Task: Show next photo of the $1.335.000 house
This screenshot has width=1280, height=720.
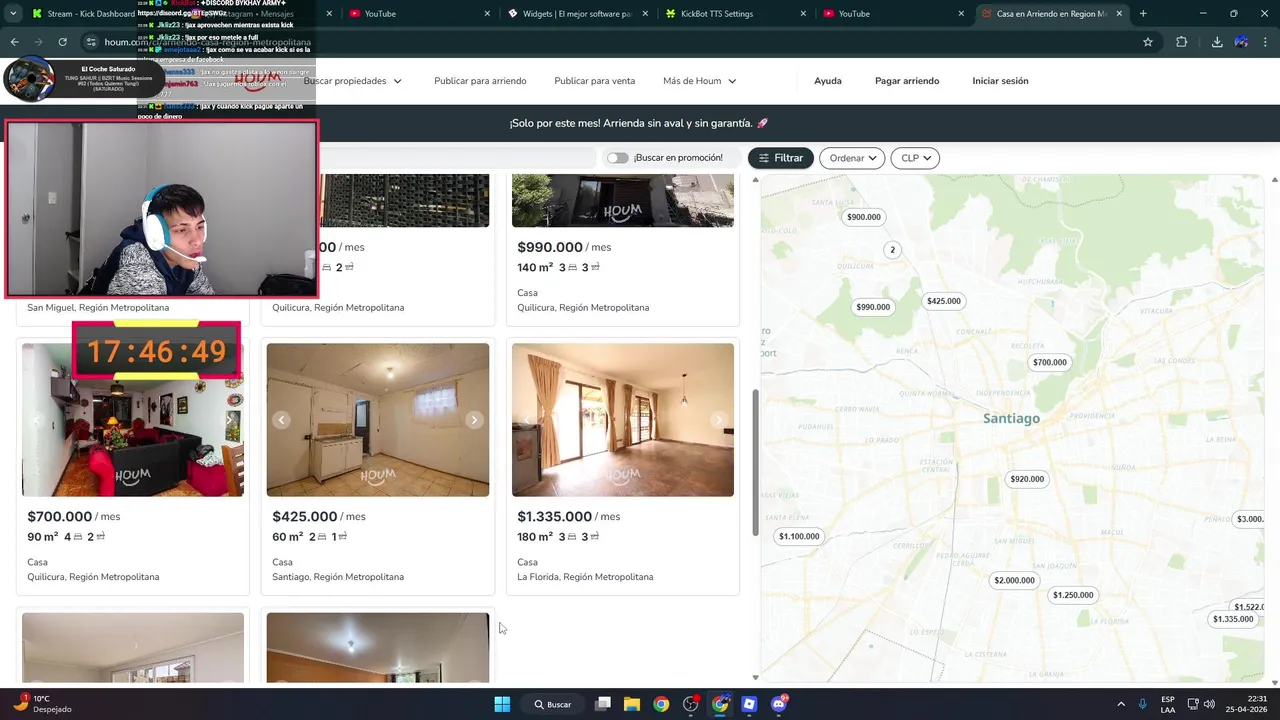Action: 718,420
